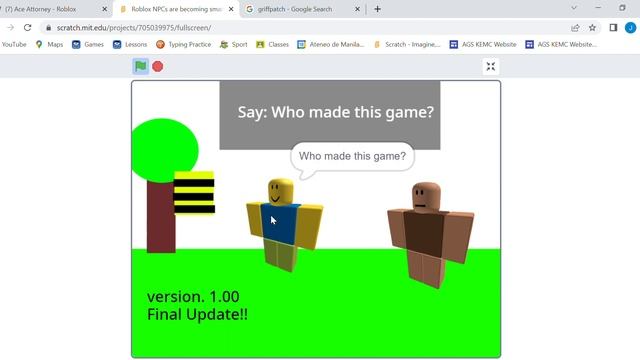Open the YouTube bookmark
The image size is (640, 360).
click(14, 44)
